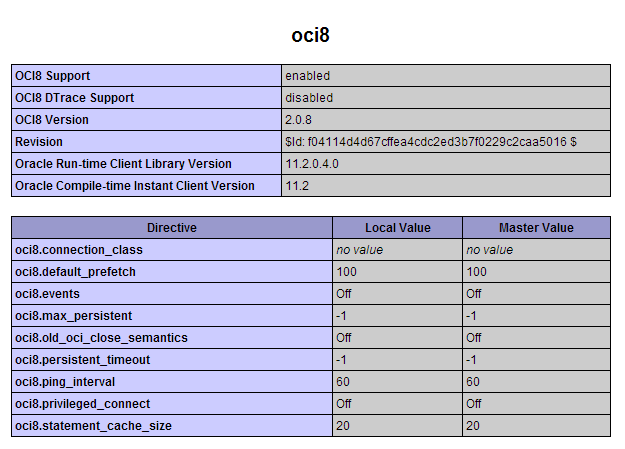Select the Revision Id hash text
625x449 pixels.
431,142
